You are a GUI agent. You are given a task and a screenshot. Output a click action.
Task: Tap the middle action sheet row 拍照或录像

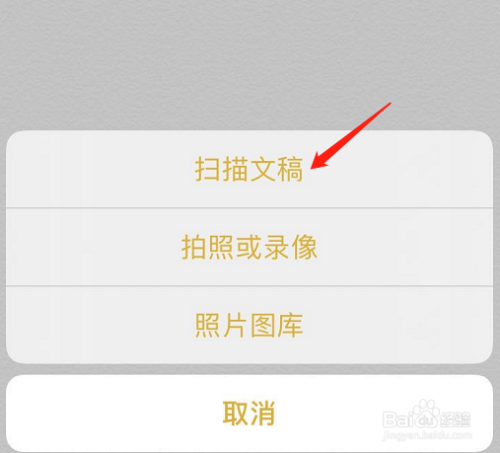pos(249,247)
